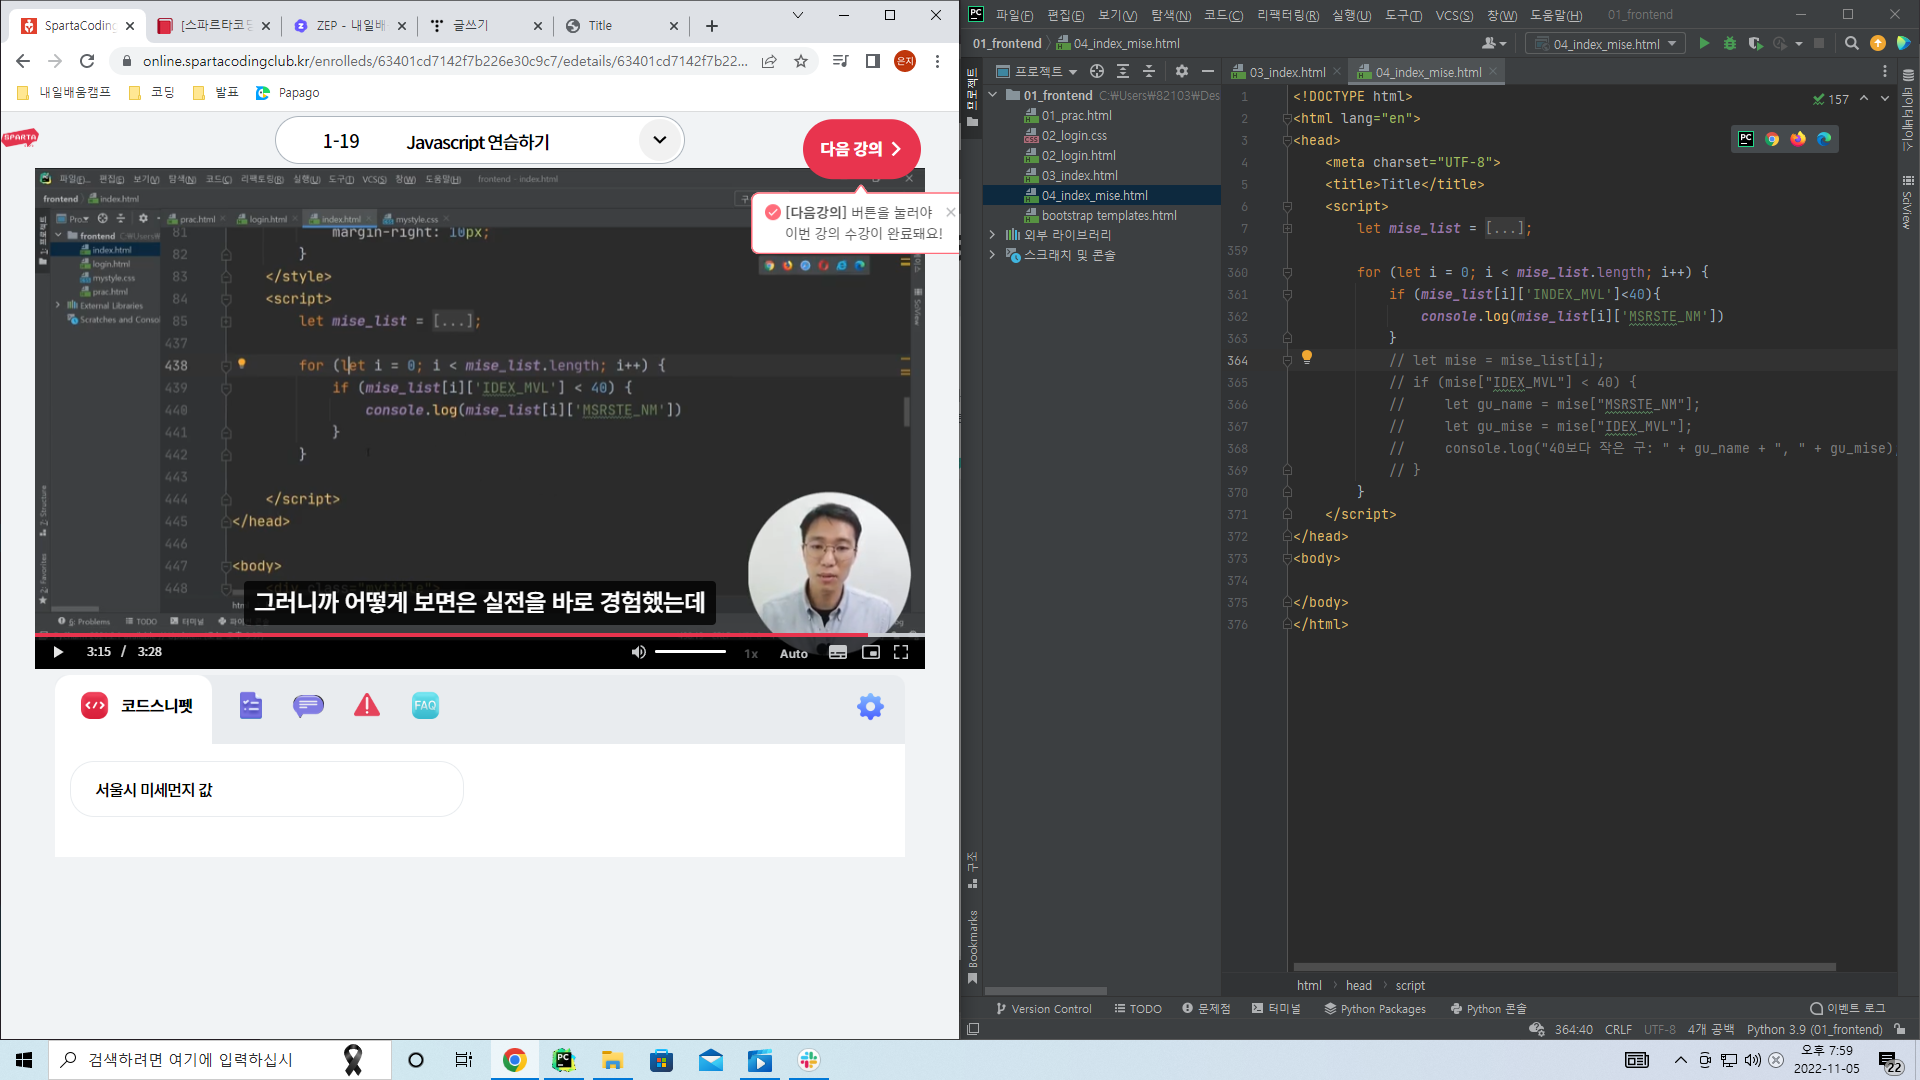The width and height of the screenshot is (1920, 1080).
Task: Toggle picture-in-picture for the video
Action: pyautogui.click(x=871, y=652)
